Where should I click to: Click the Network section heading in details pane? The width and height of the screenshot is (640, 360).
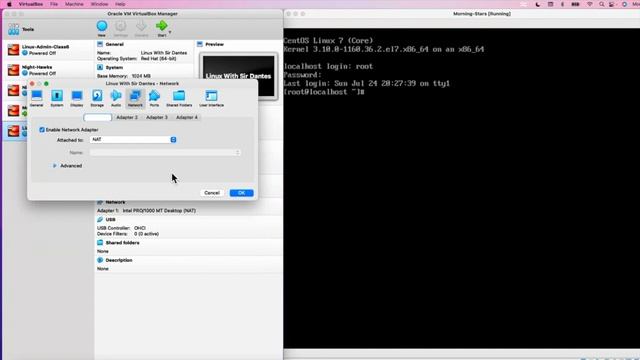(115, 202)
